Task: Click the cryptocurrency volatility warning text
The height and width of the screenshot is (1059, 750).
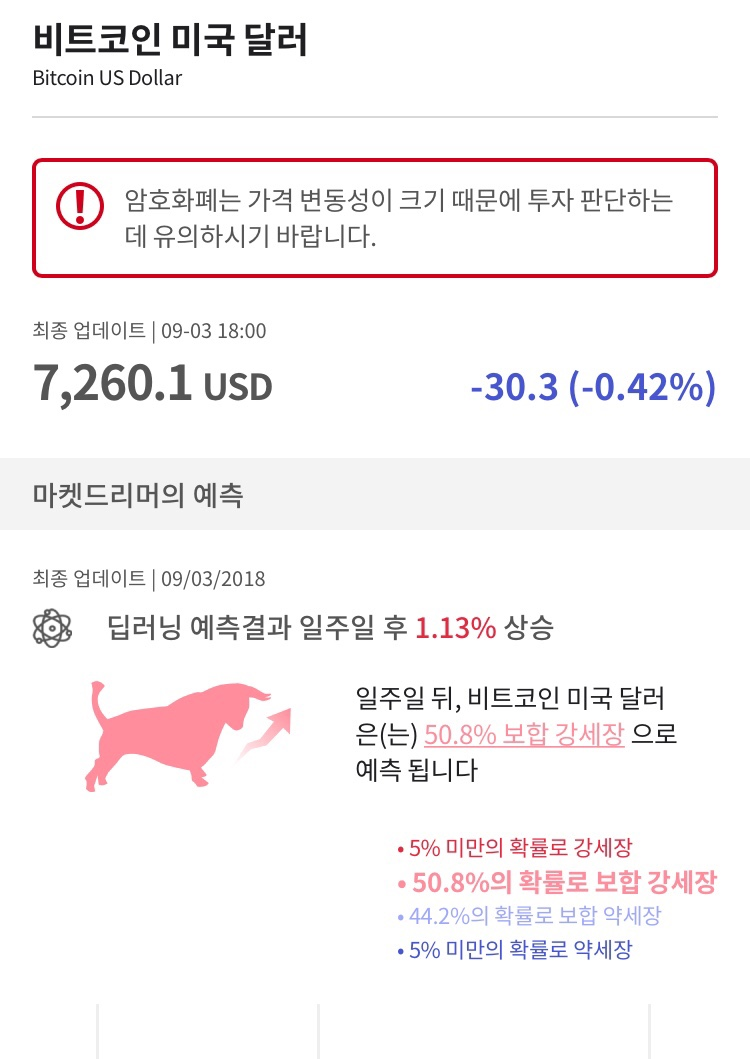Action: (400, 218)
